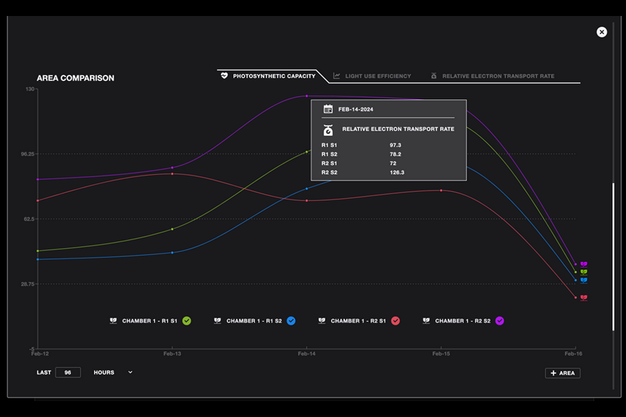Screen dimensions: 626x417
Task: Click the chamber icon beside Chamber 1 - R2 S2
Action: tap(427, 321)
